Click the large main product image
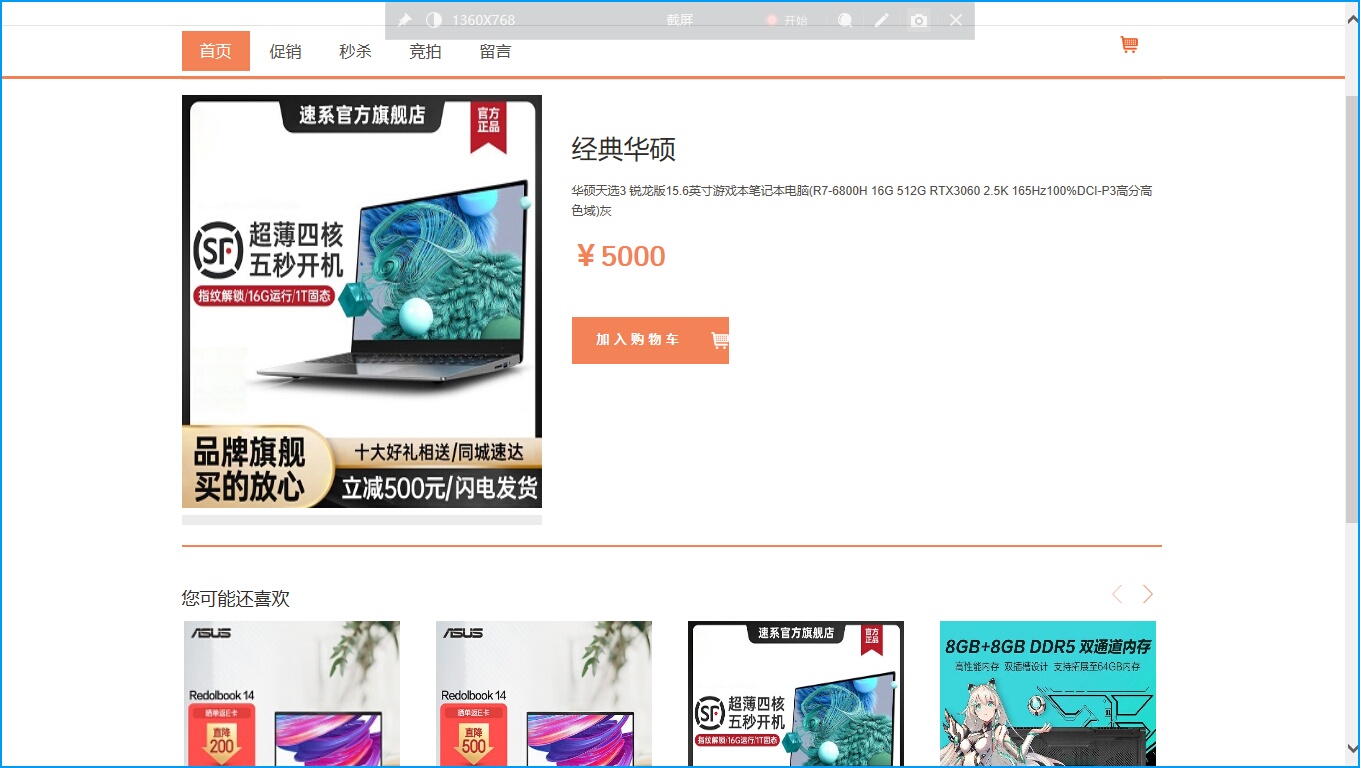 (x=362, y=301)
